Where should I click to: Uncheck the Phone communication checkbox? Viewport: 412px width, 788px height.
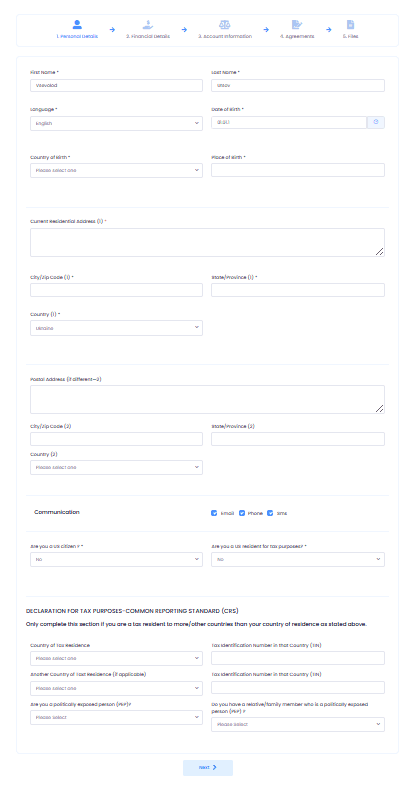pyautogui.click(x=242, y=513)
